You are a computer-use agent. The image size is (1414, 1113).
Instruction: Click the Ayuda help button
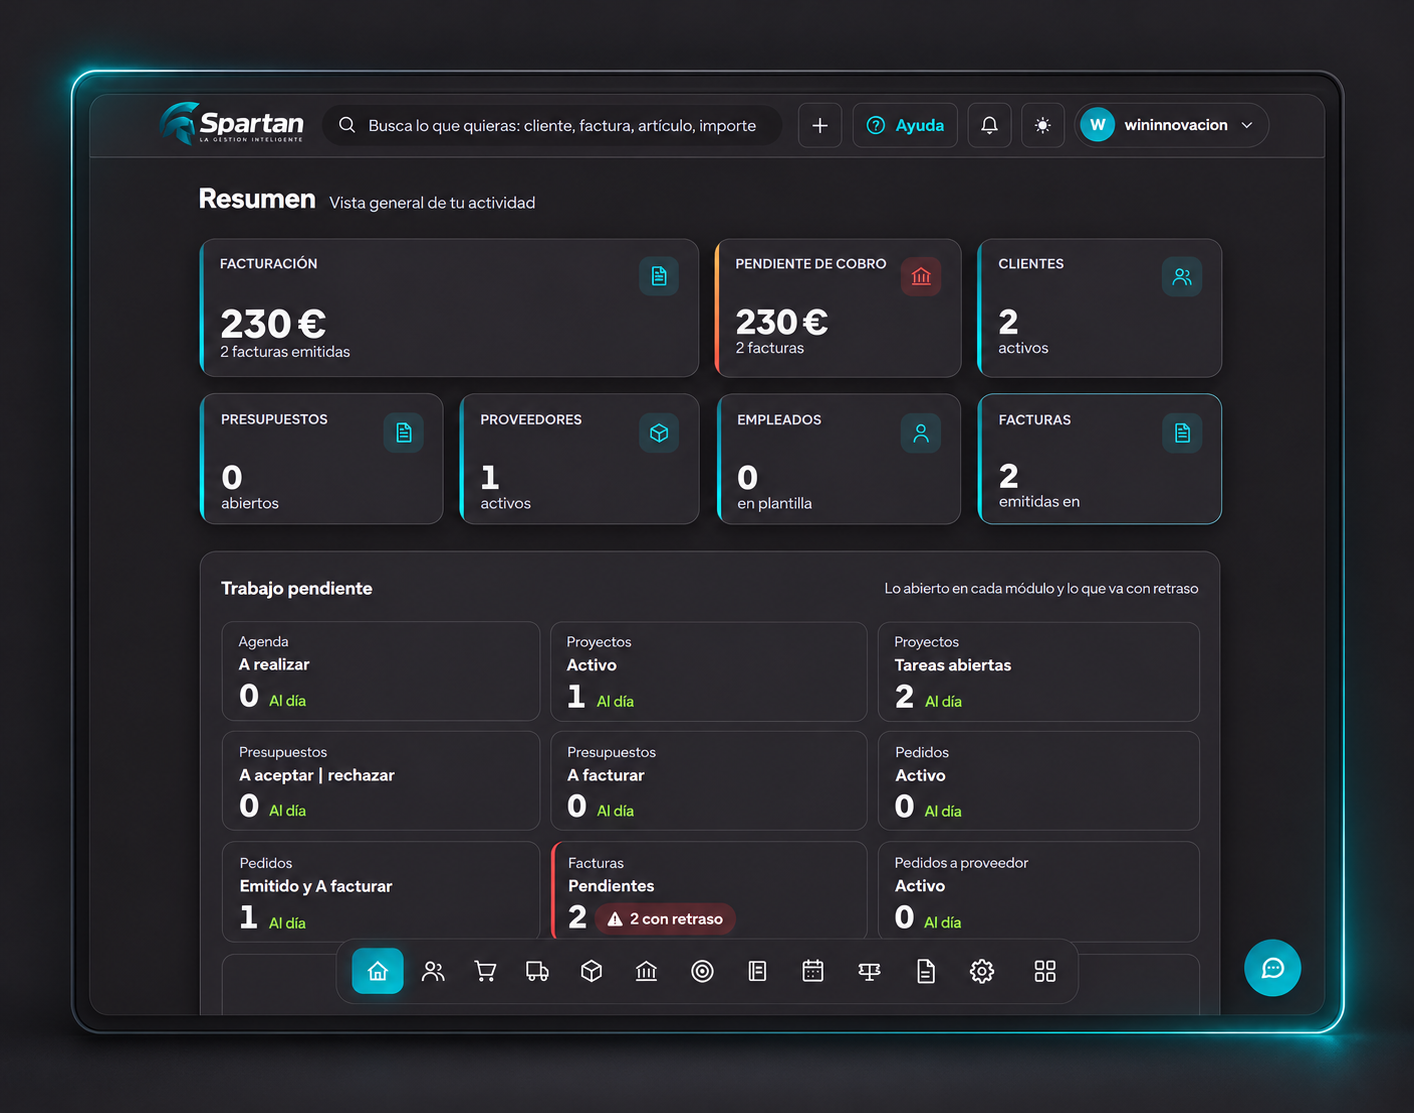tap(905, 125)
